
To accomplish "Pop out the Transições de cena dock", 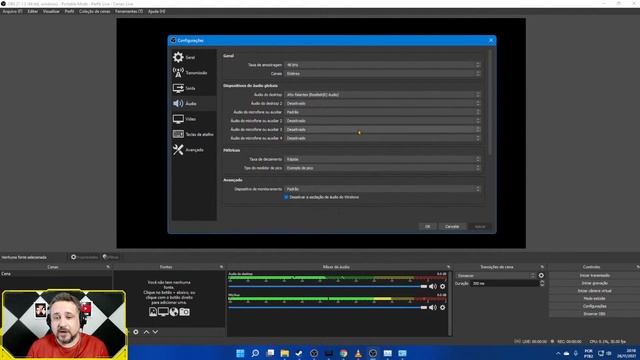I will [542, 267].
